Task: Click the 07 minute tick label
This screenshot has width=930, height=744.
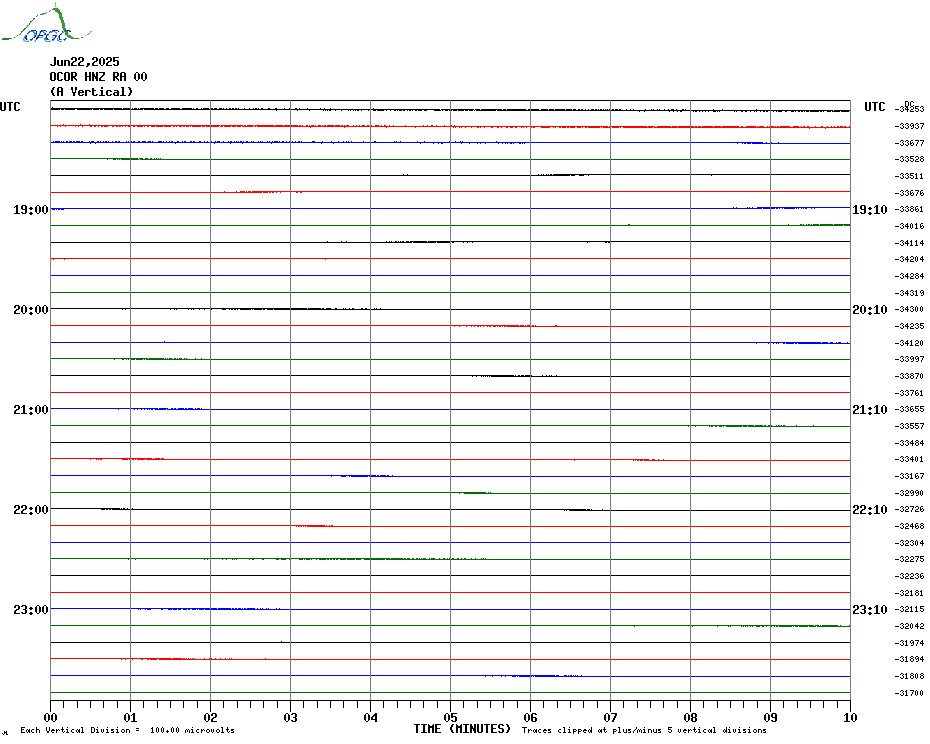Action: click(610, 717)
